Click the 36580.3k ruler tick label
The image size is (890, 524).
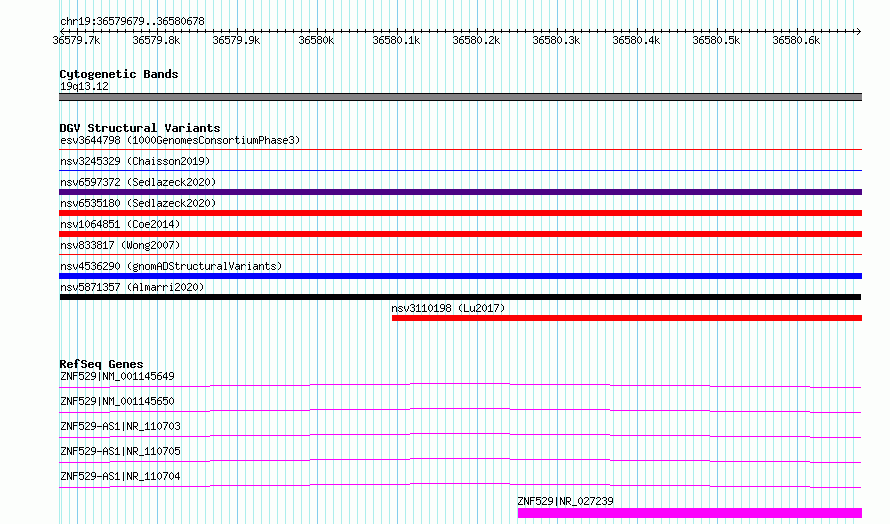pyautogui.click(x=556, y=40)
